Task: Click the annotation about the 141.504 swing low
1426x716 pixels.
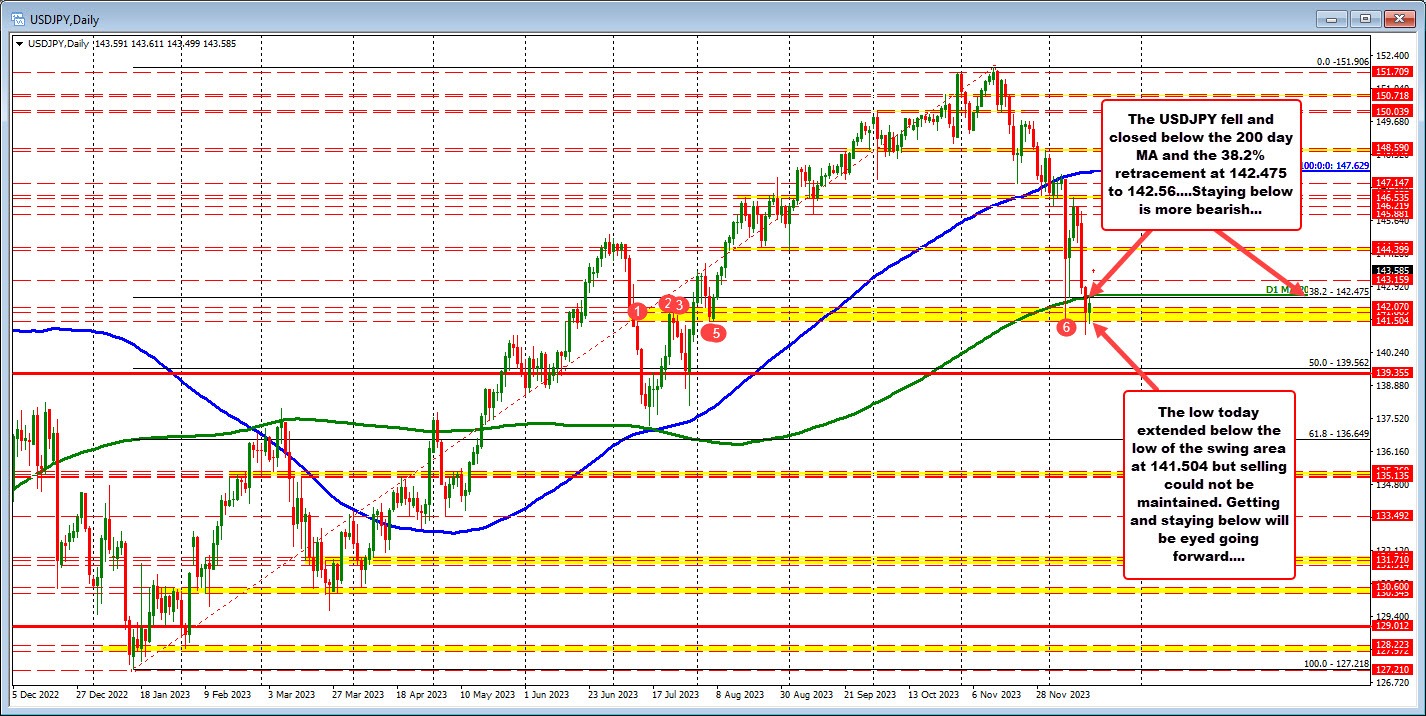Action: click(x=1210, y=484)
